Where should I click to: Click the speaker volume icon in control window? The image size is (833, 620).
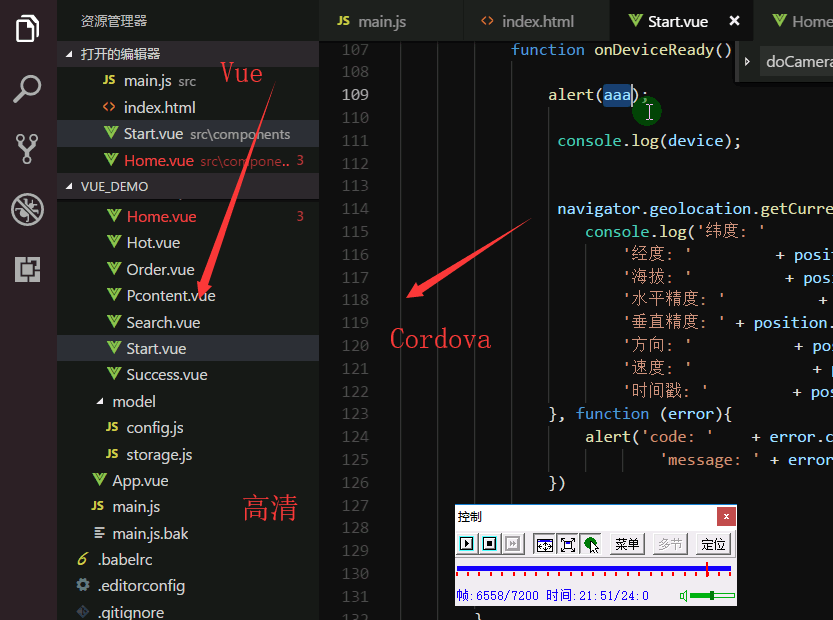point(684,596)
